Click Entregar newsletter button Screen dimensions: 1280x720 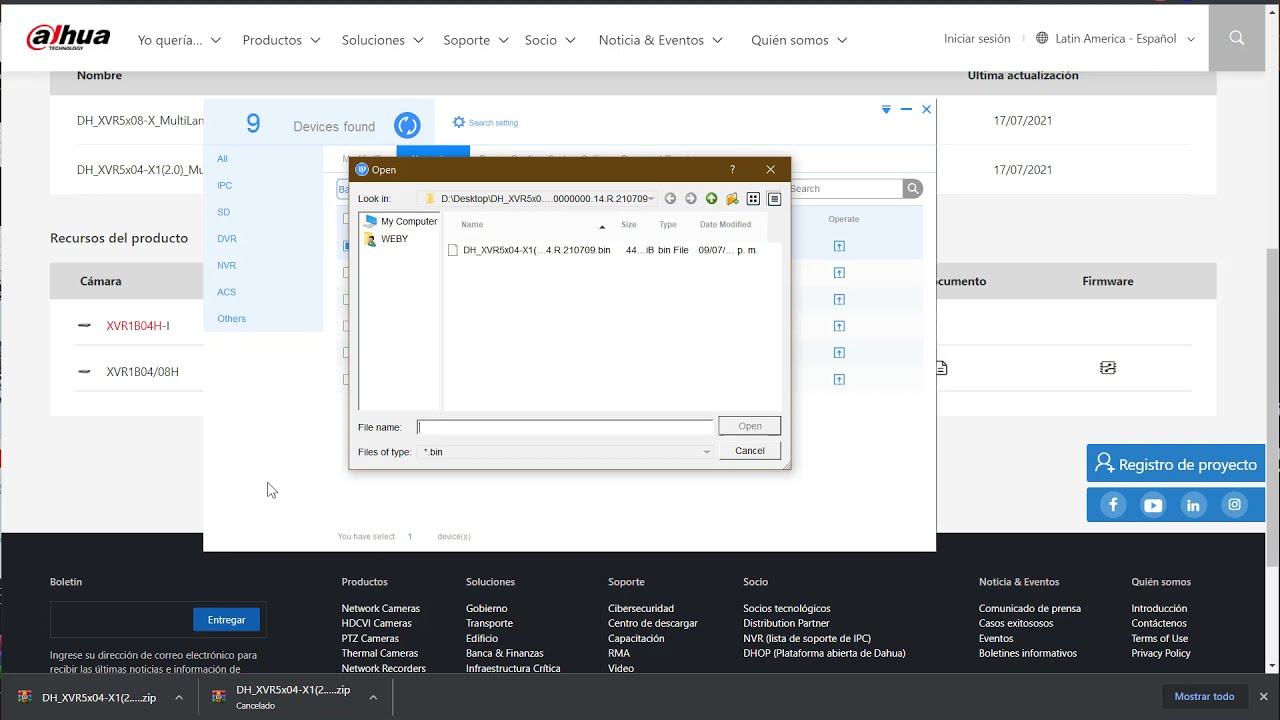coord(226,620)
